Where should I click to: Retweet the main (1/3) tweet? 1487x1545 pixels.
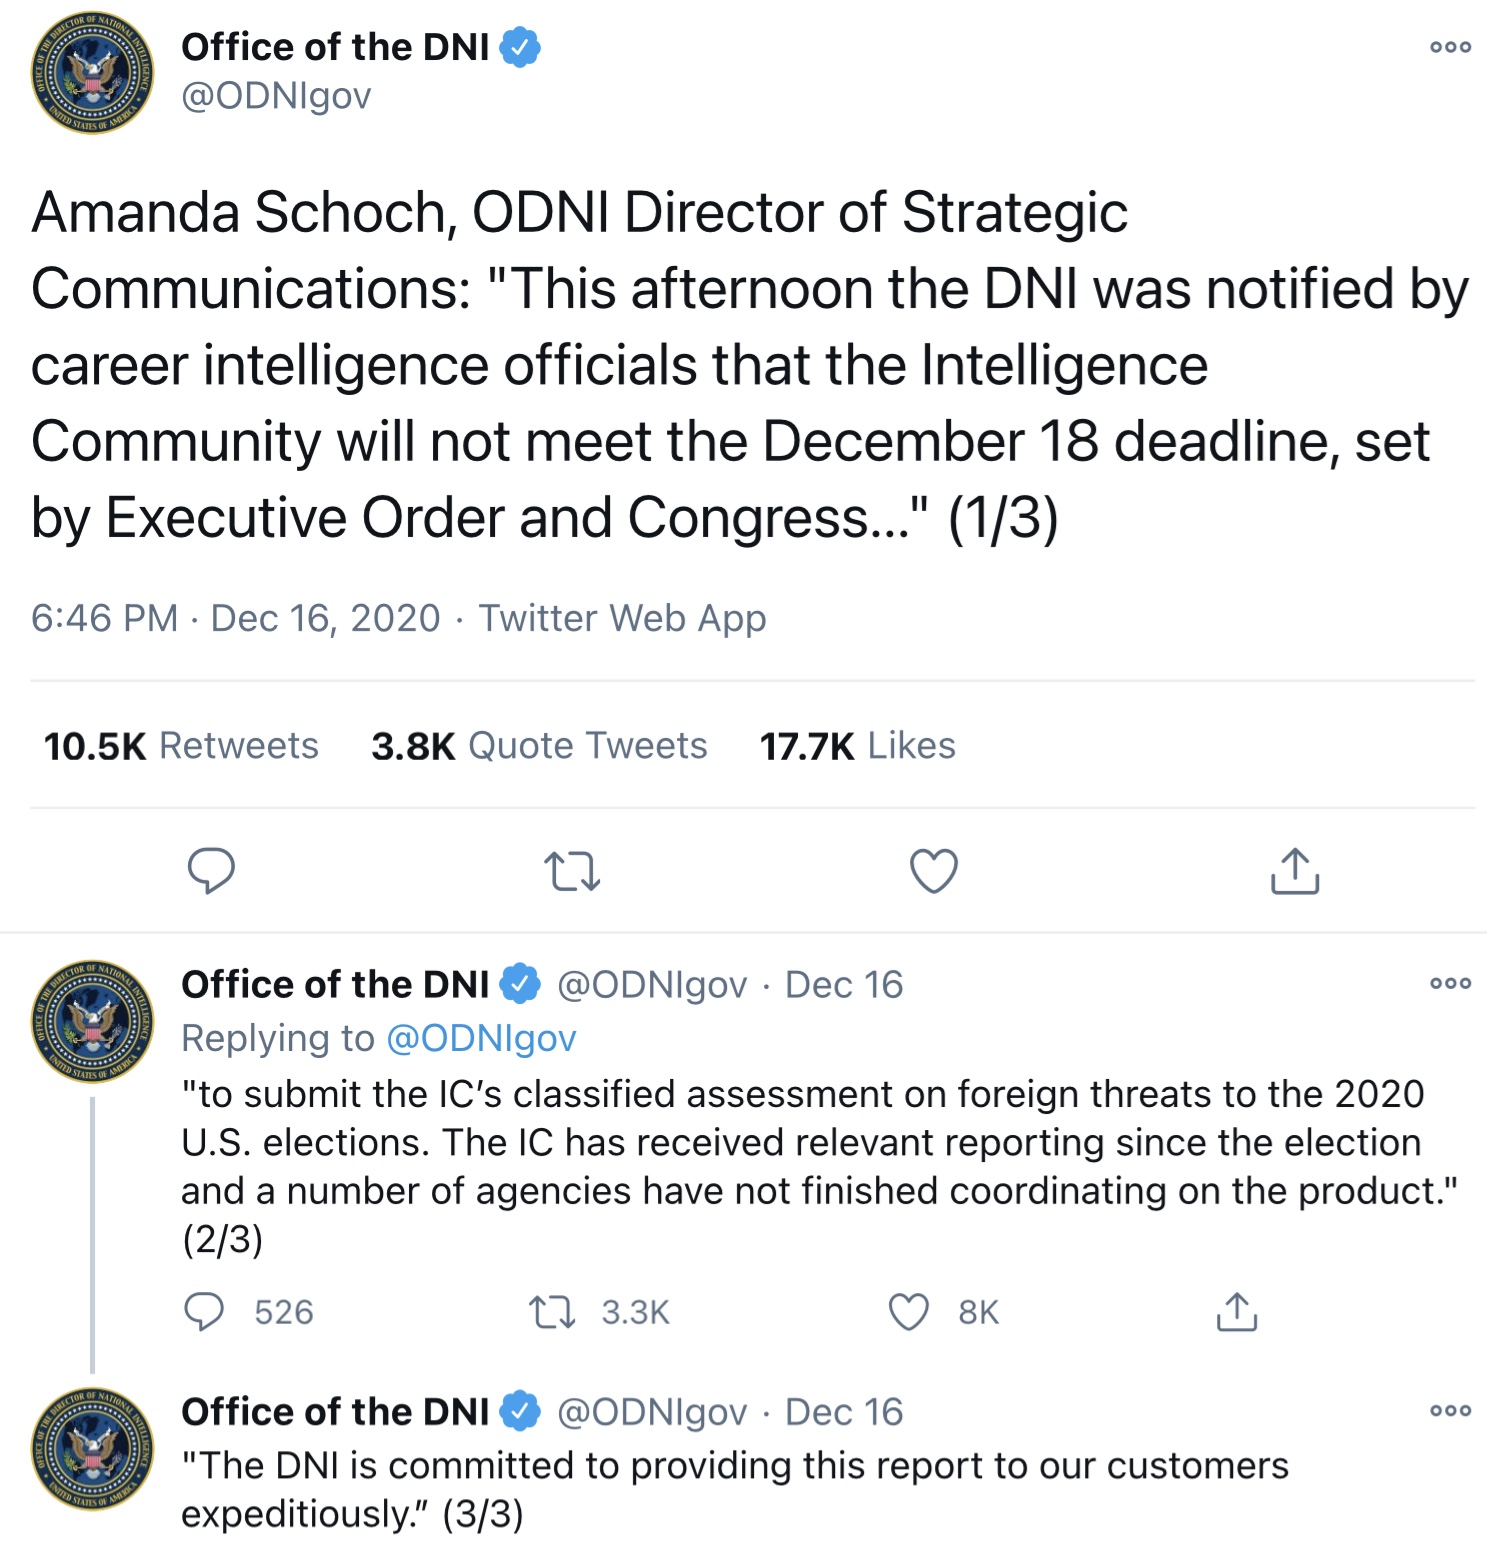[572, 870]
